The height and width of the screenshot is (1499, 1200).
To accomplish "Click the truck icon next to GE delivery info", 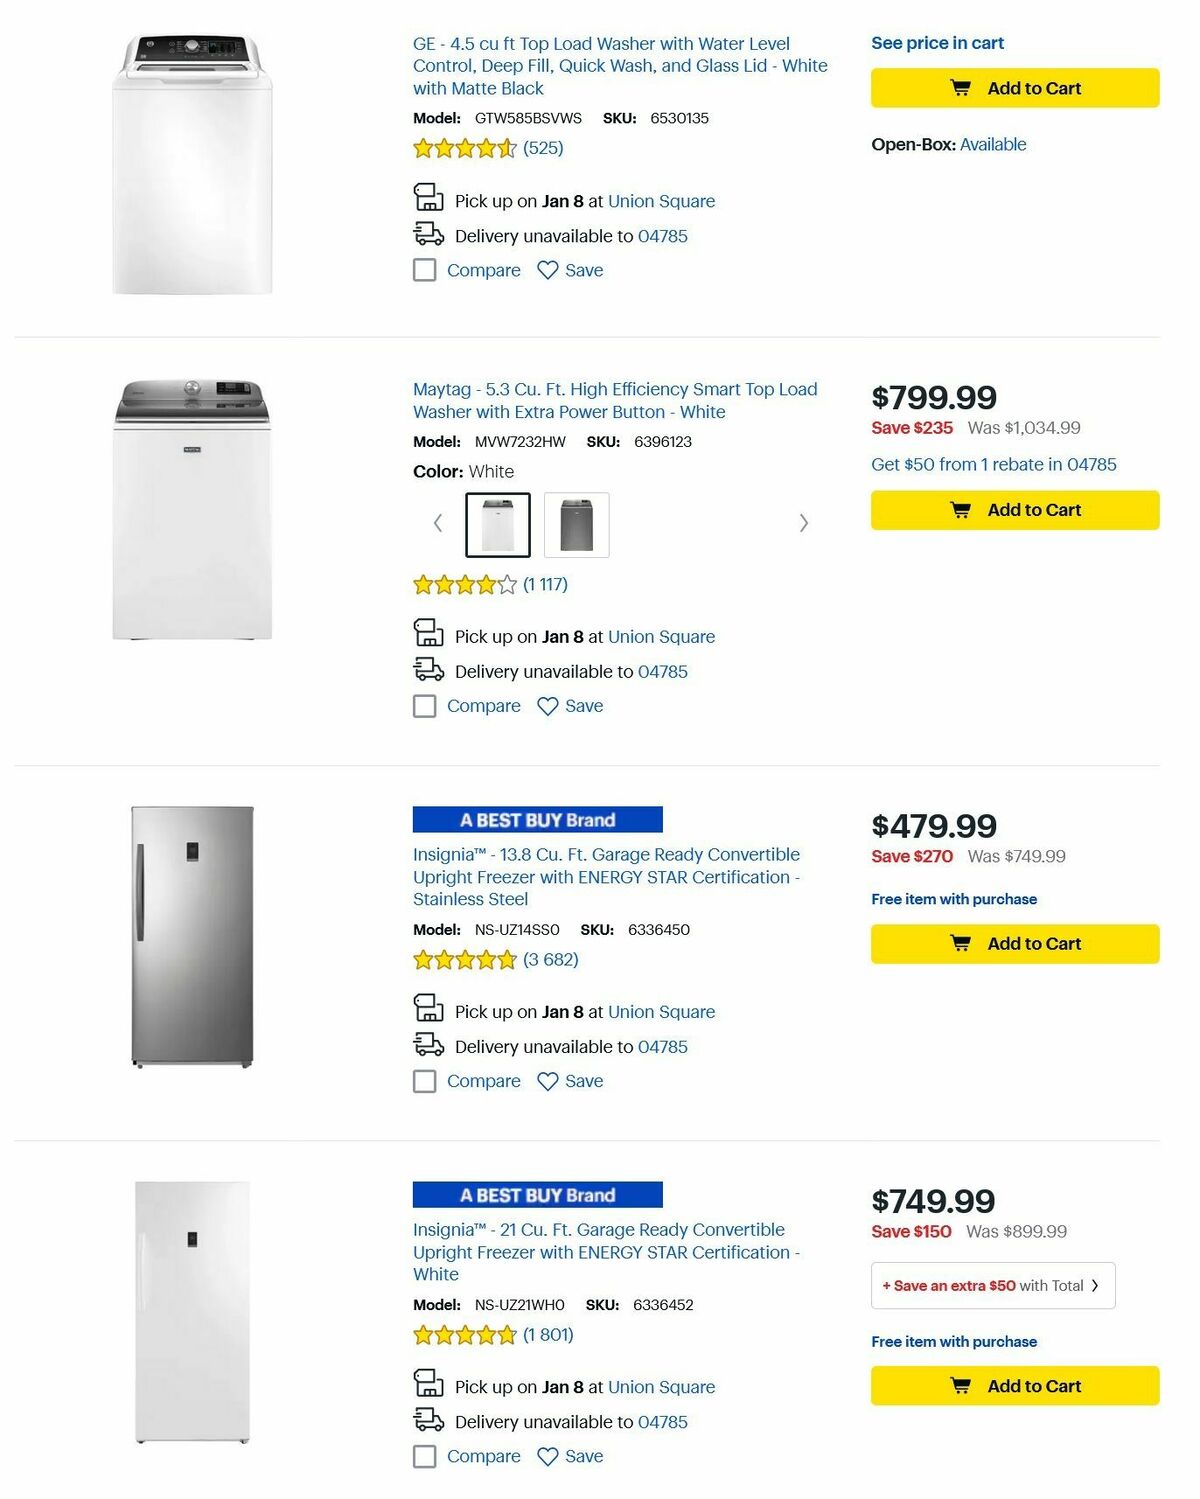I will pos(428,236).
